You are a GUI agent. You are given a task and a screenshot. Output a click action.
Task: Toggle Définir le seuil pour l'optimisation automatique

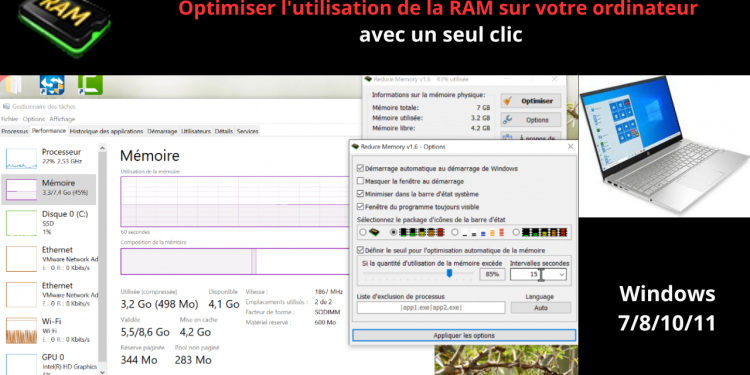click(360, 250)
